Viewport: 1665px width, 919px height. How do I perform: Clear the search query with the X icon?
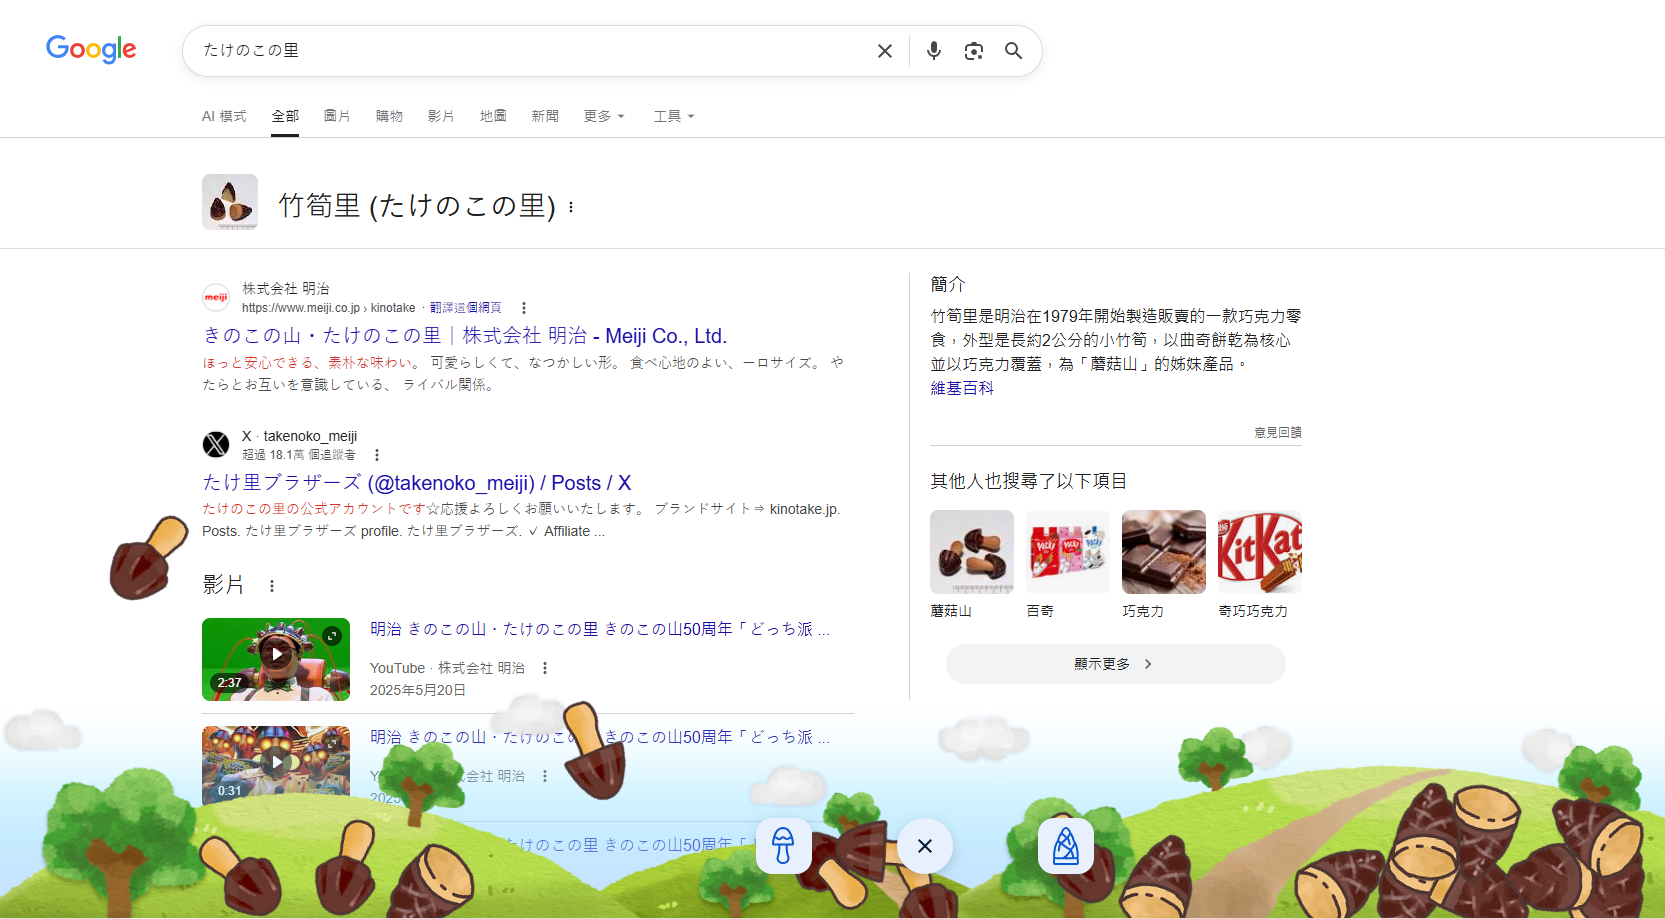coord(884,50)
